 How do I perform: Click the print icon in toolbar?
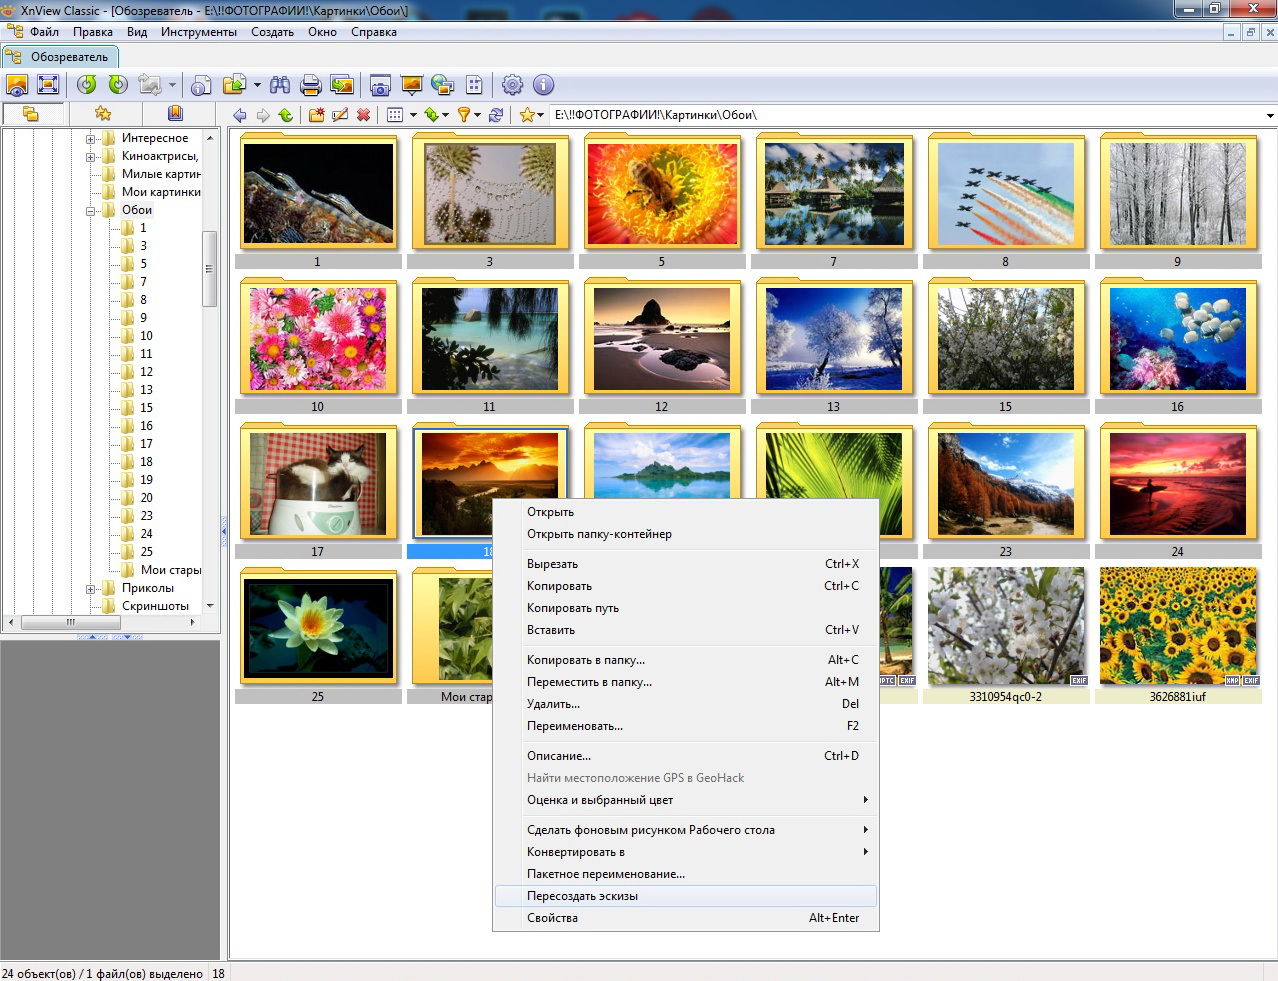(x=311, y=85)
